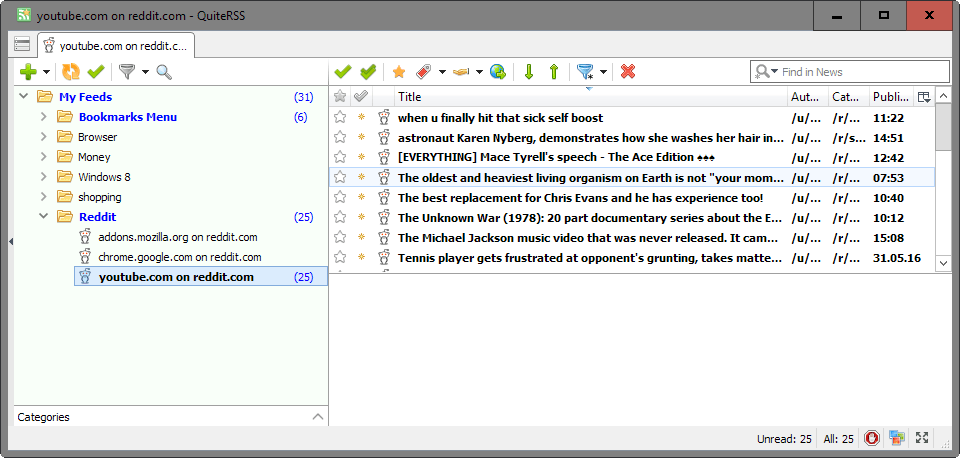Screen dimensions: 960x458
Task: Expand the shopping folder
Action: coord(43,197)
